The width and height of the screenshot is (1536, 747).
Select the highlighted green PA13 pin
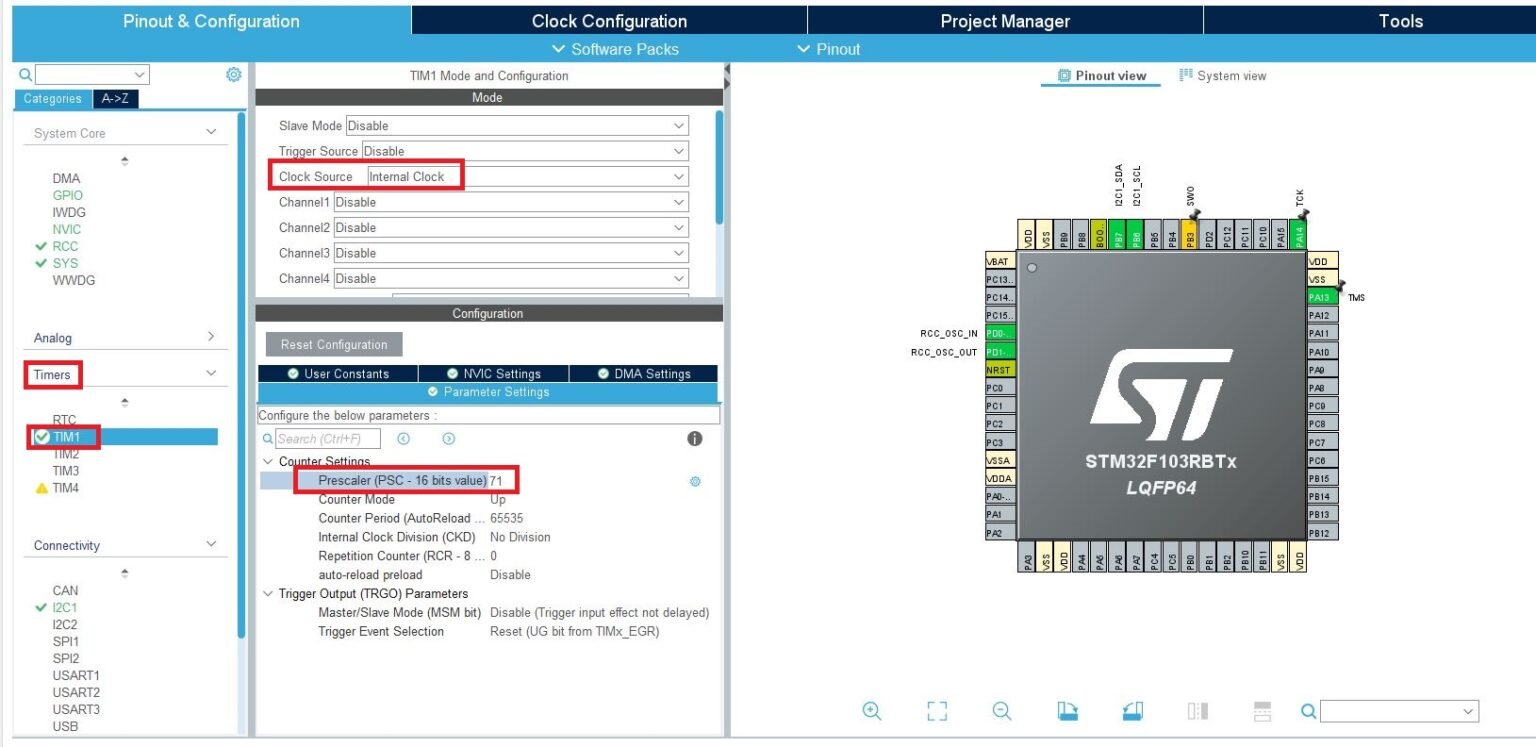pos(1322,297)
